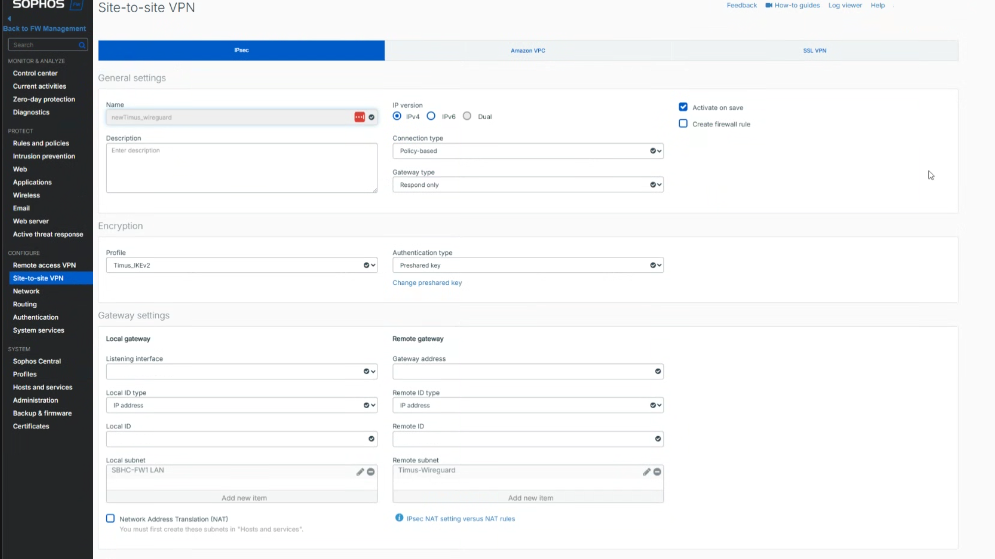Viewport: 995px width, 559px height.
Task: Switch to SSL VPN tab
Action: 815,50
